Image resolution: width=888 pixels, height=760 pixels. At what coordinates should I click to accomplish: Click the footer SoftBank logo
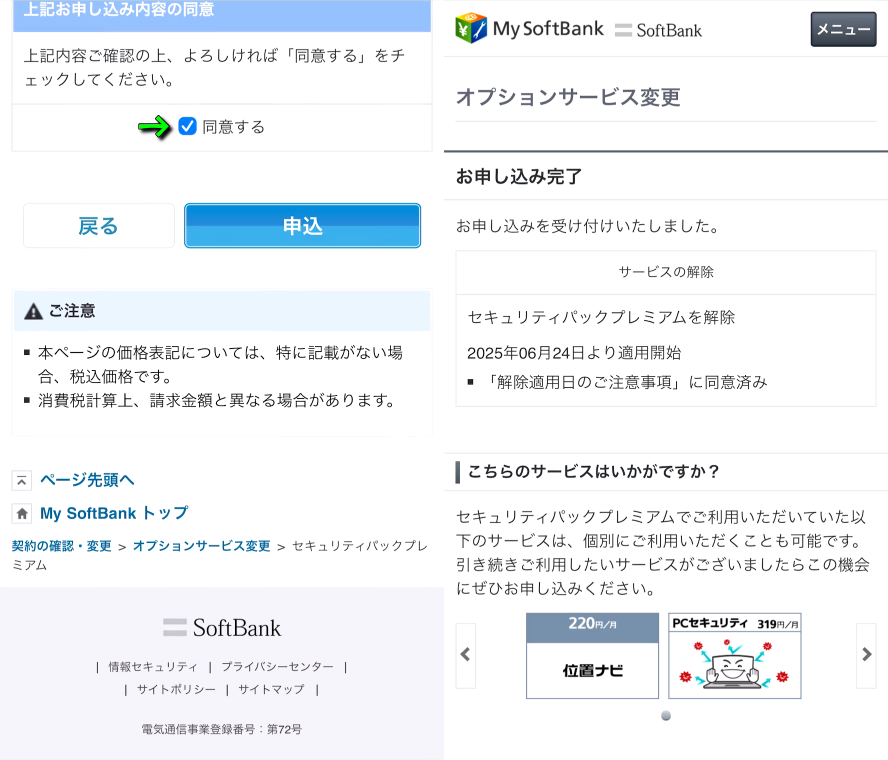point(222,627)
